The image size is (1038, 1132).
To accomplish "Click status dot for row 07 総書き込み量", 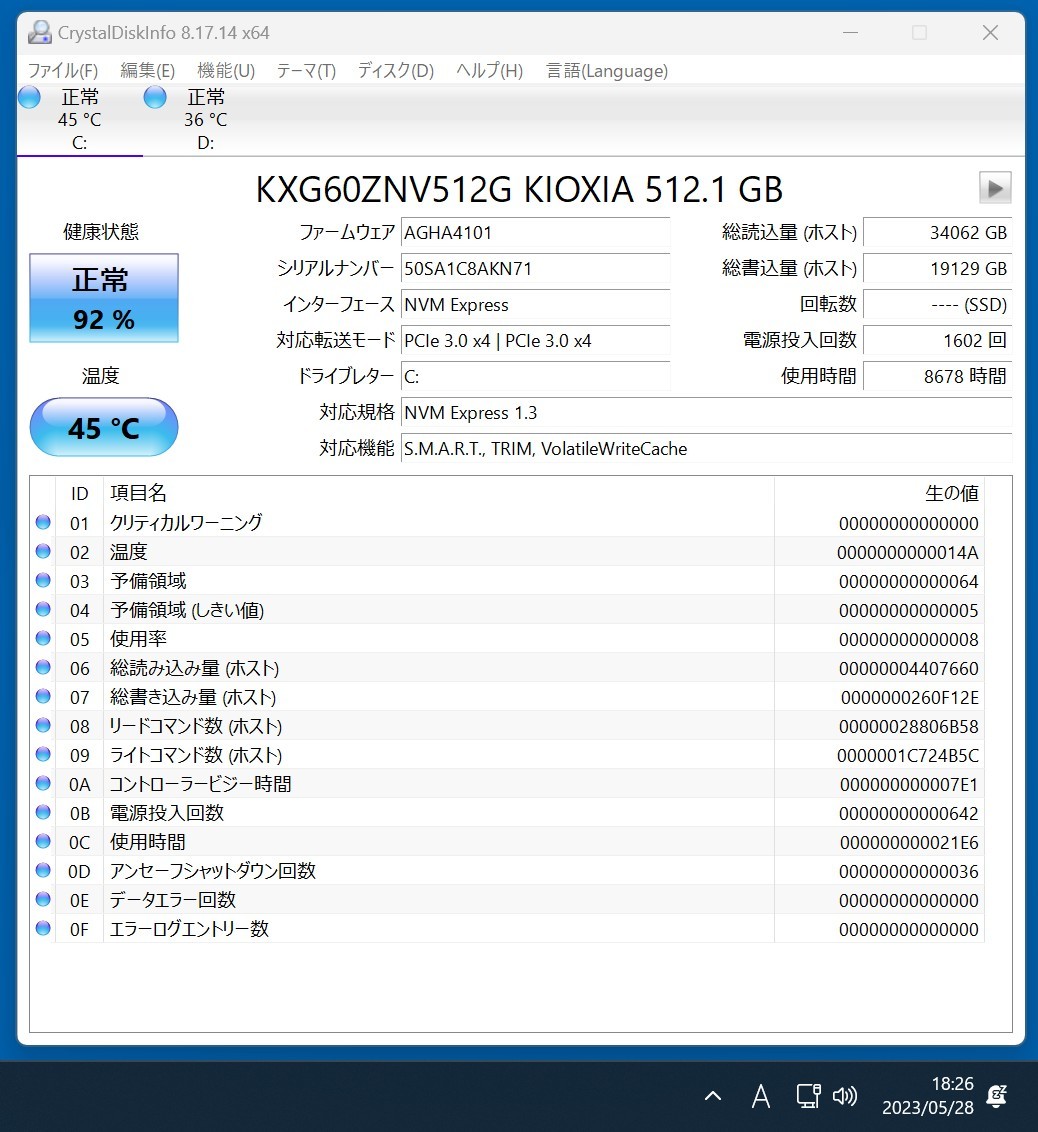I will coord(43,696).
